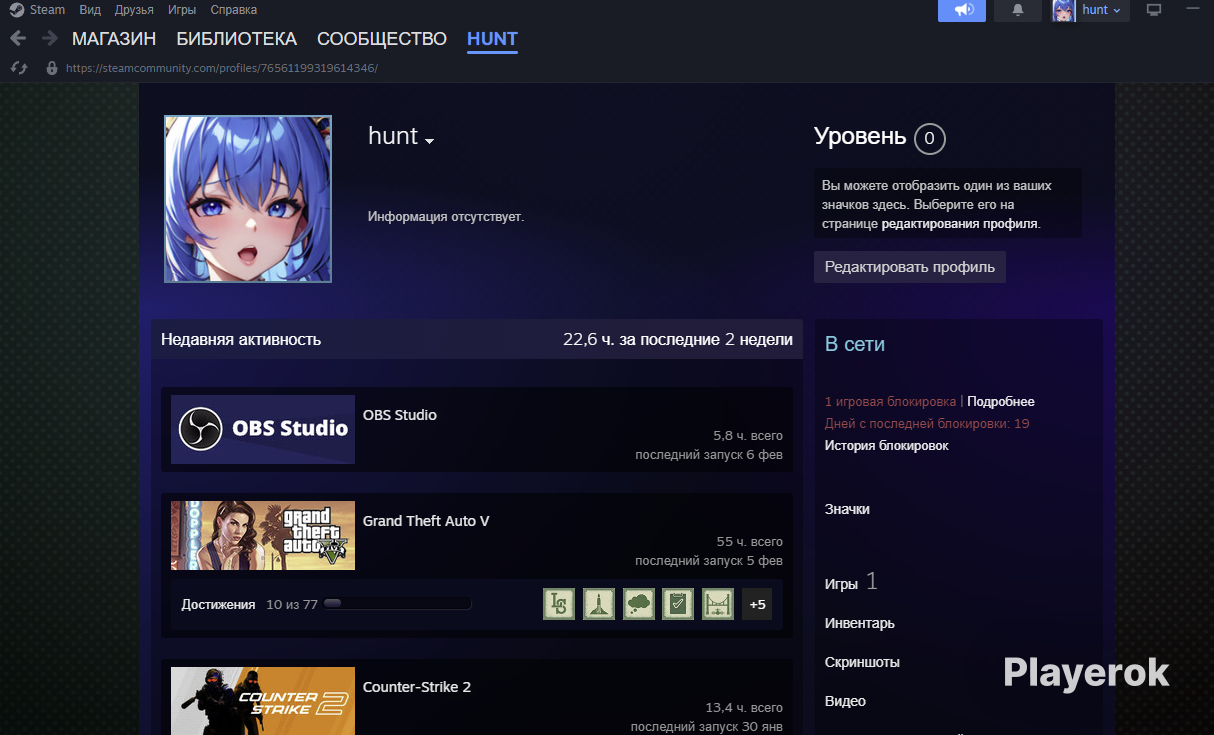The image size is (1214, 735).
Task: Open the checklist achievement icon
Action: (x=678, y=604)
